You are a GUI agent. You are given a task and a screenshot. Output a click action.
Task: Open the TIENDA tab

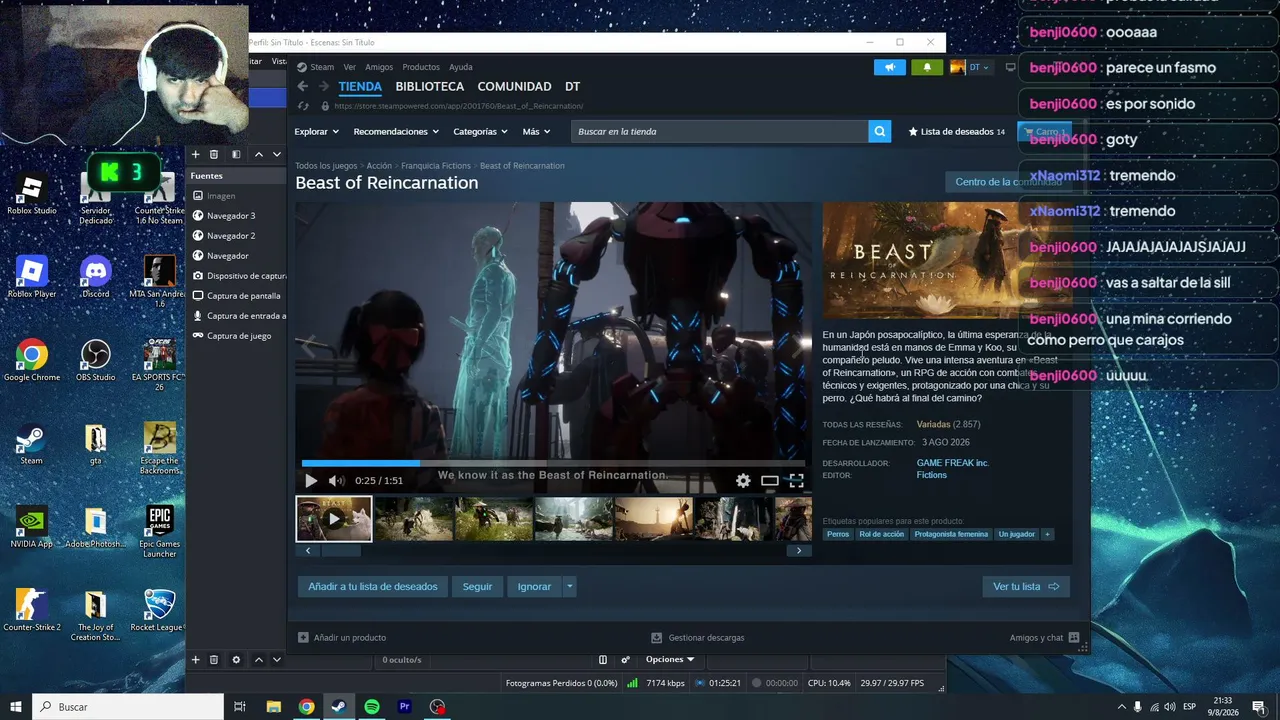pos(360,87)
